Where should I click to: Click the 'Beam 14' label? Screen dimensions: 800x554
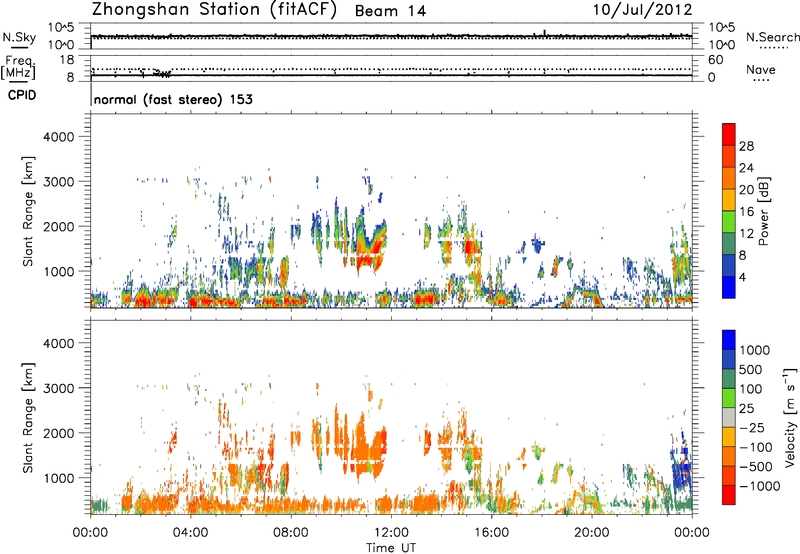[x=390, y=11]
